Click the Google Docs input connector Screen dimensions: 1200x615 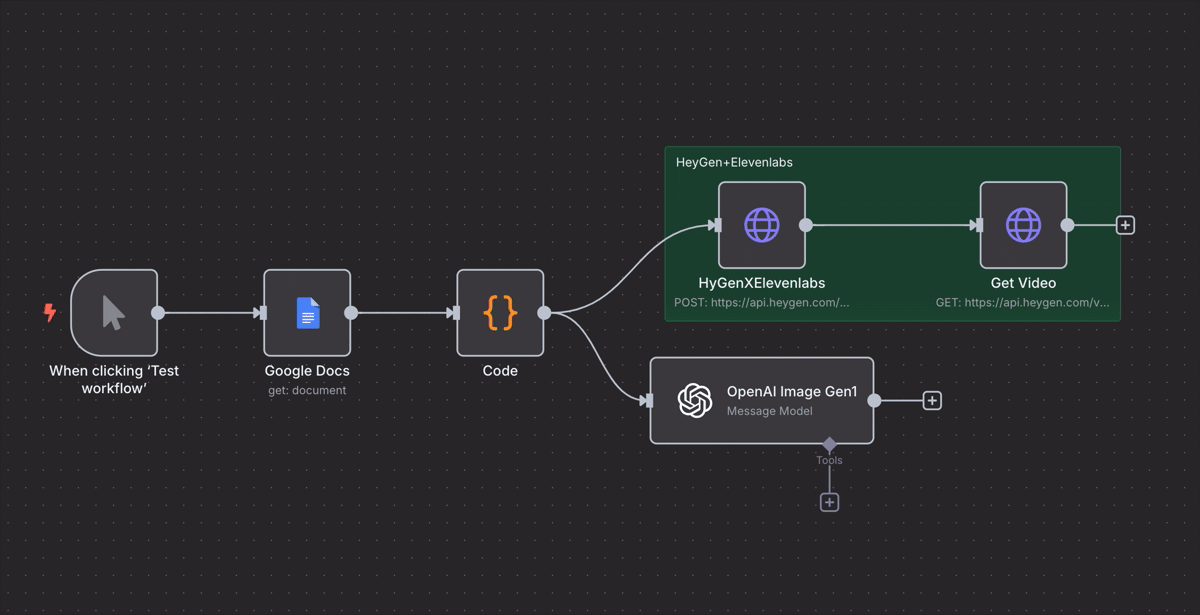point(262,313)
